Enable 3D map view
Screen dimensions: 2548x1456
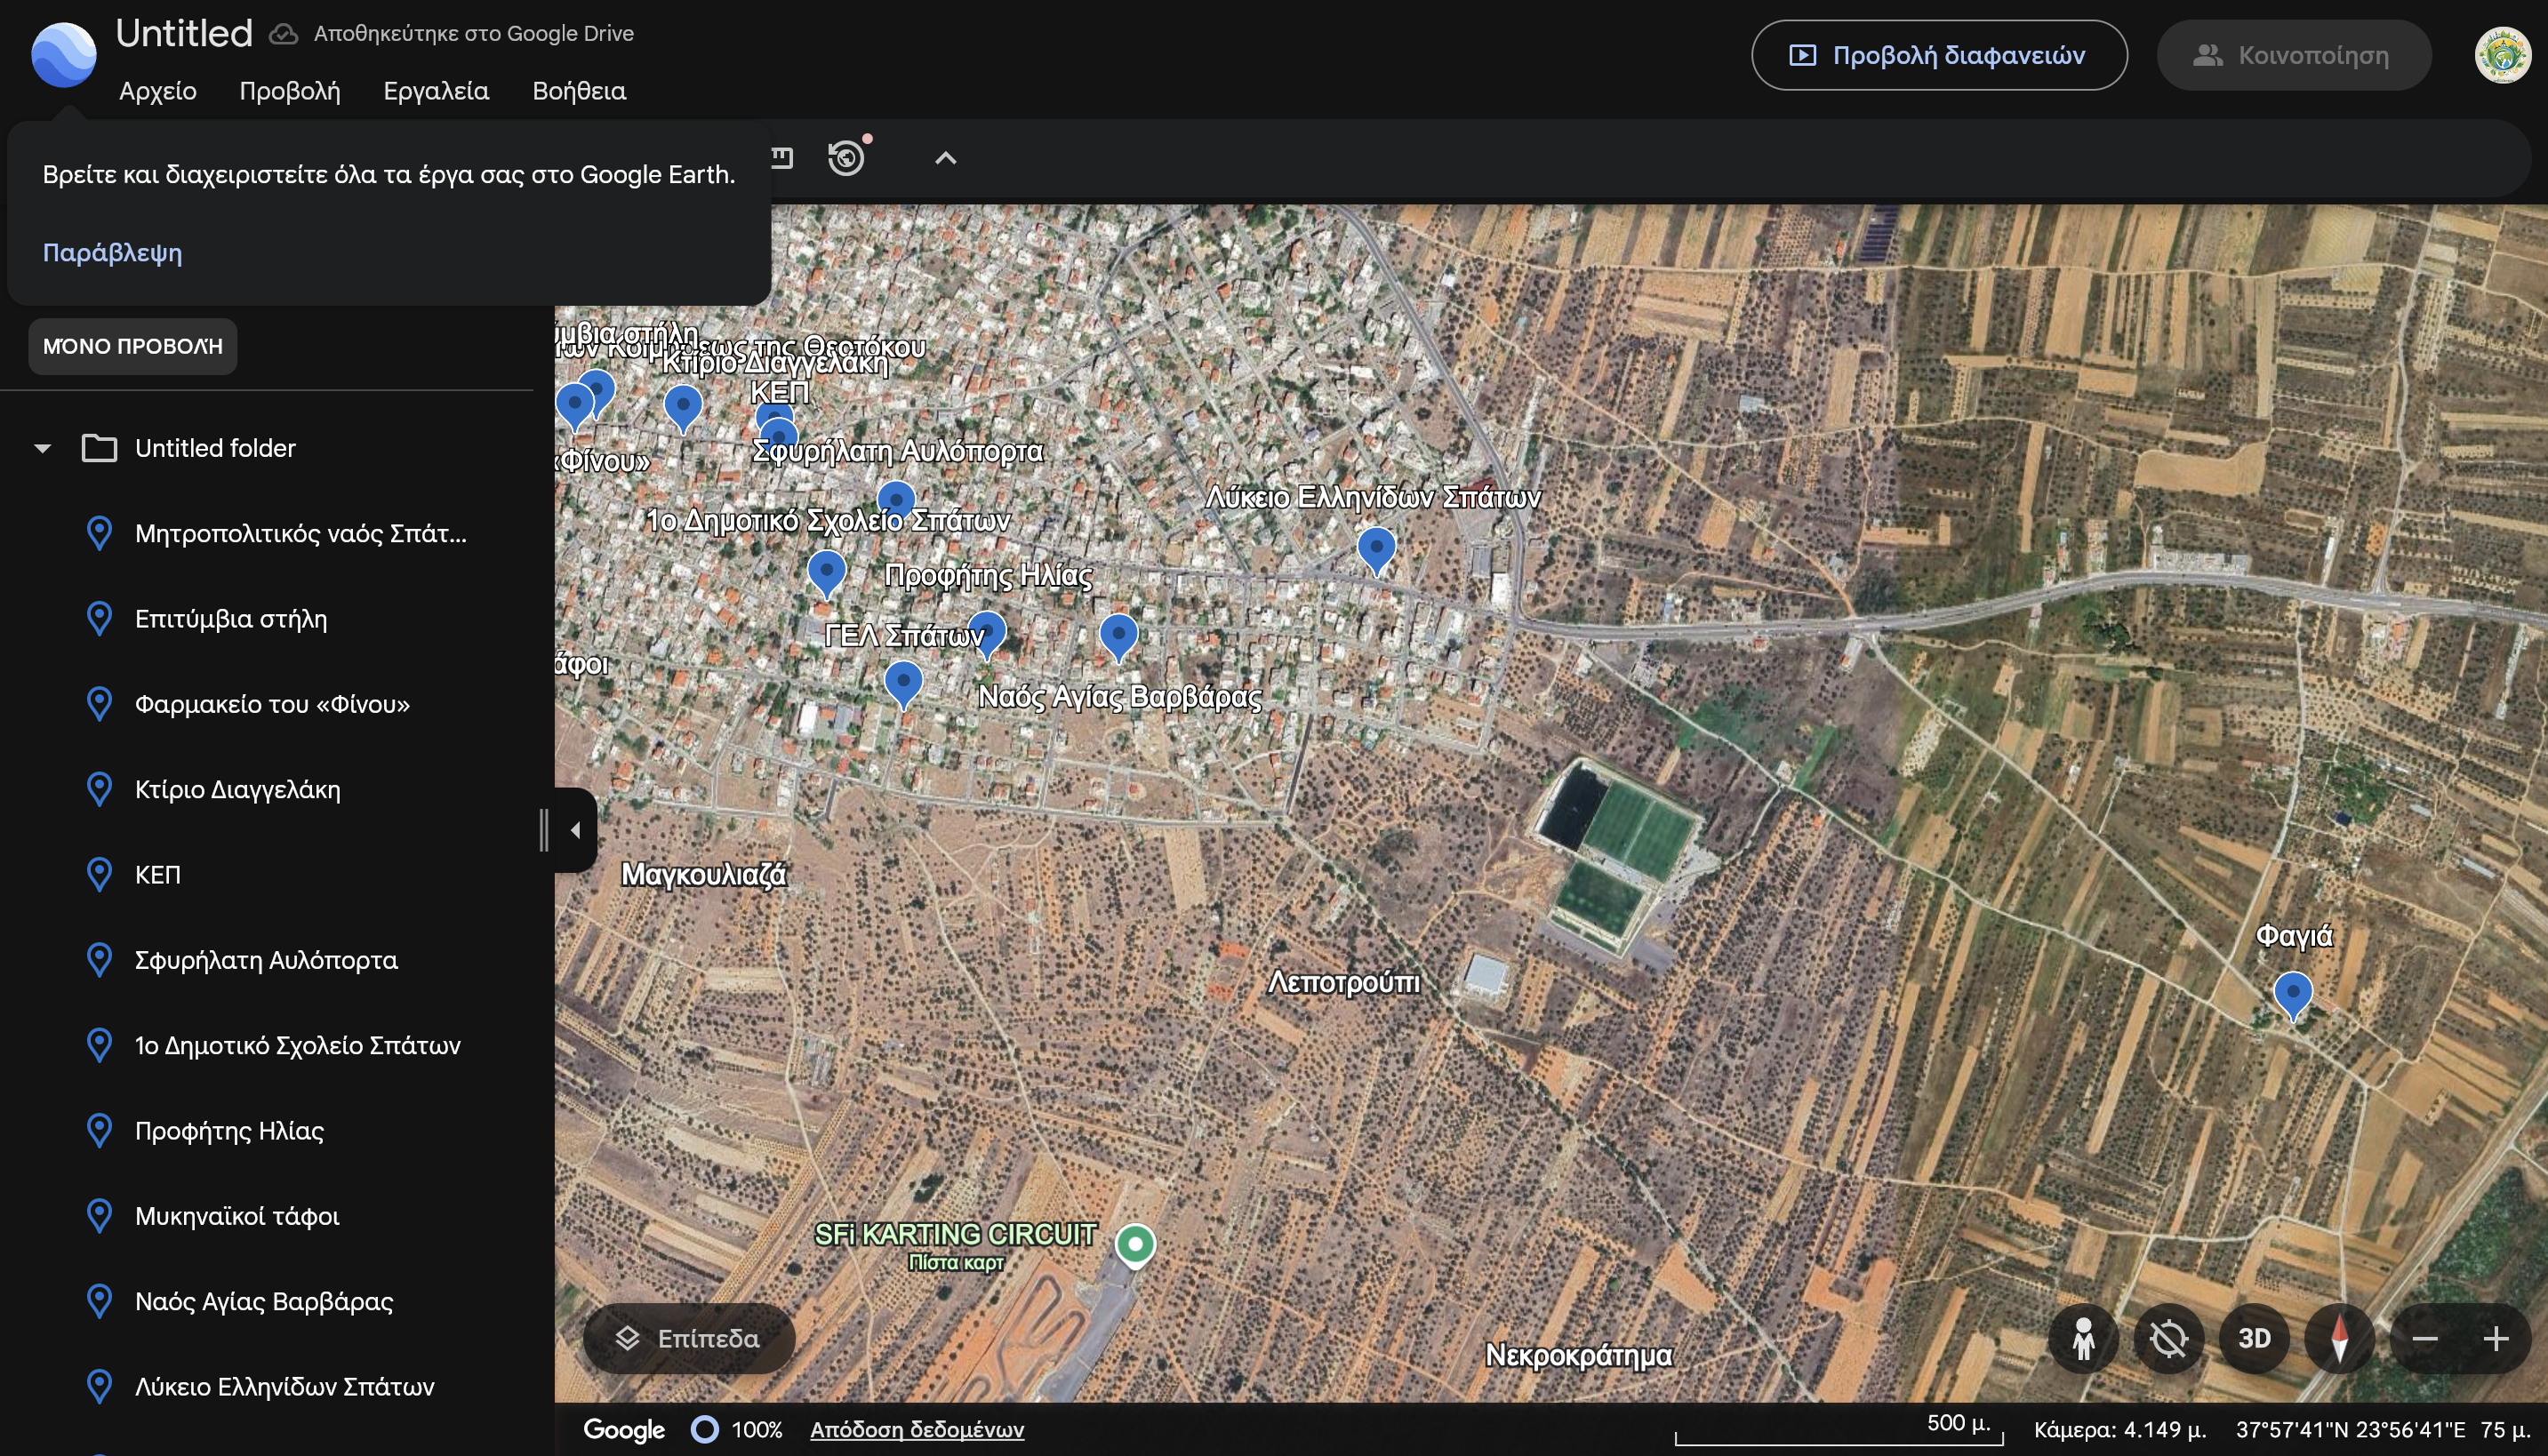click(2255, 1339)
